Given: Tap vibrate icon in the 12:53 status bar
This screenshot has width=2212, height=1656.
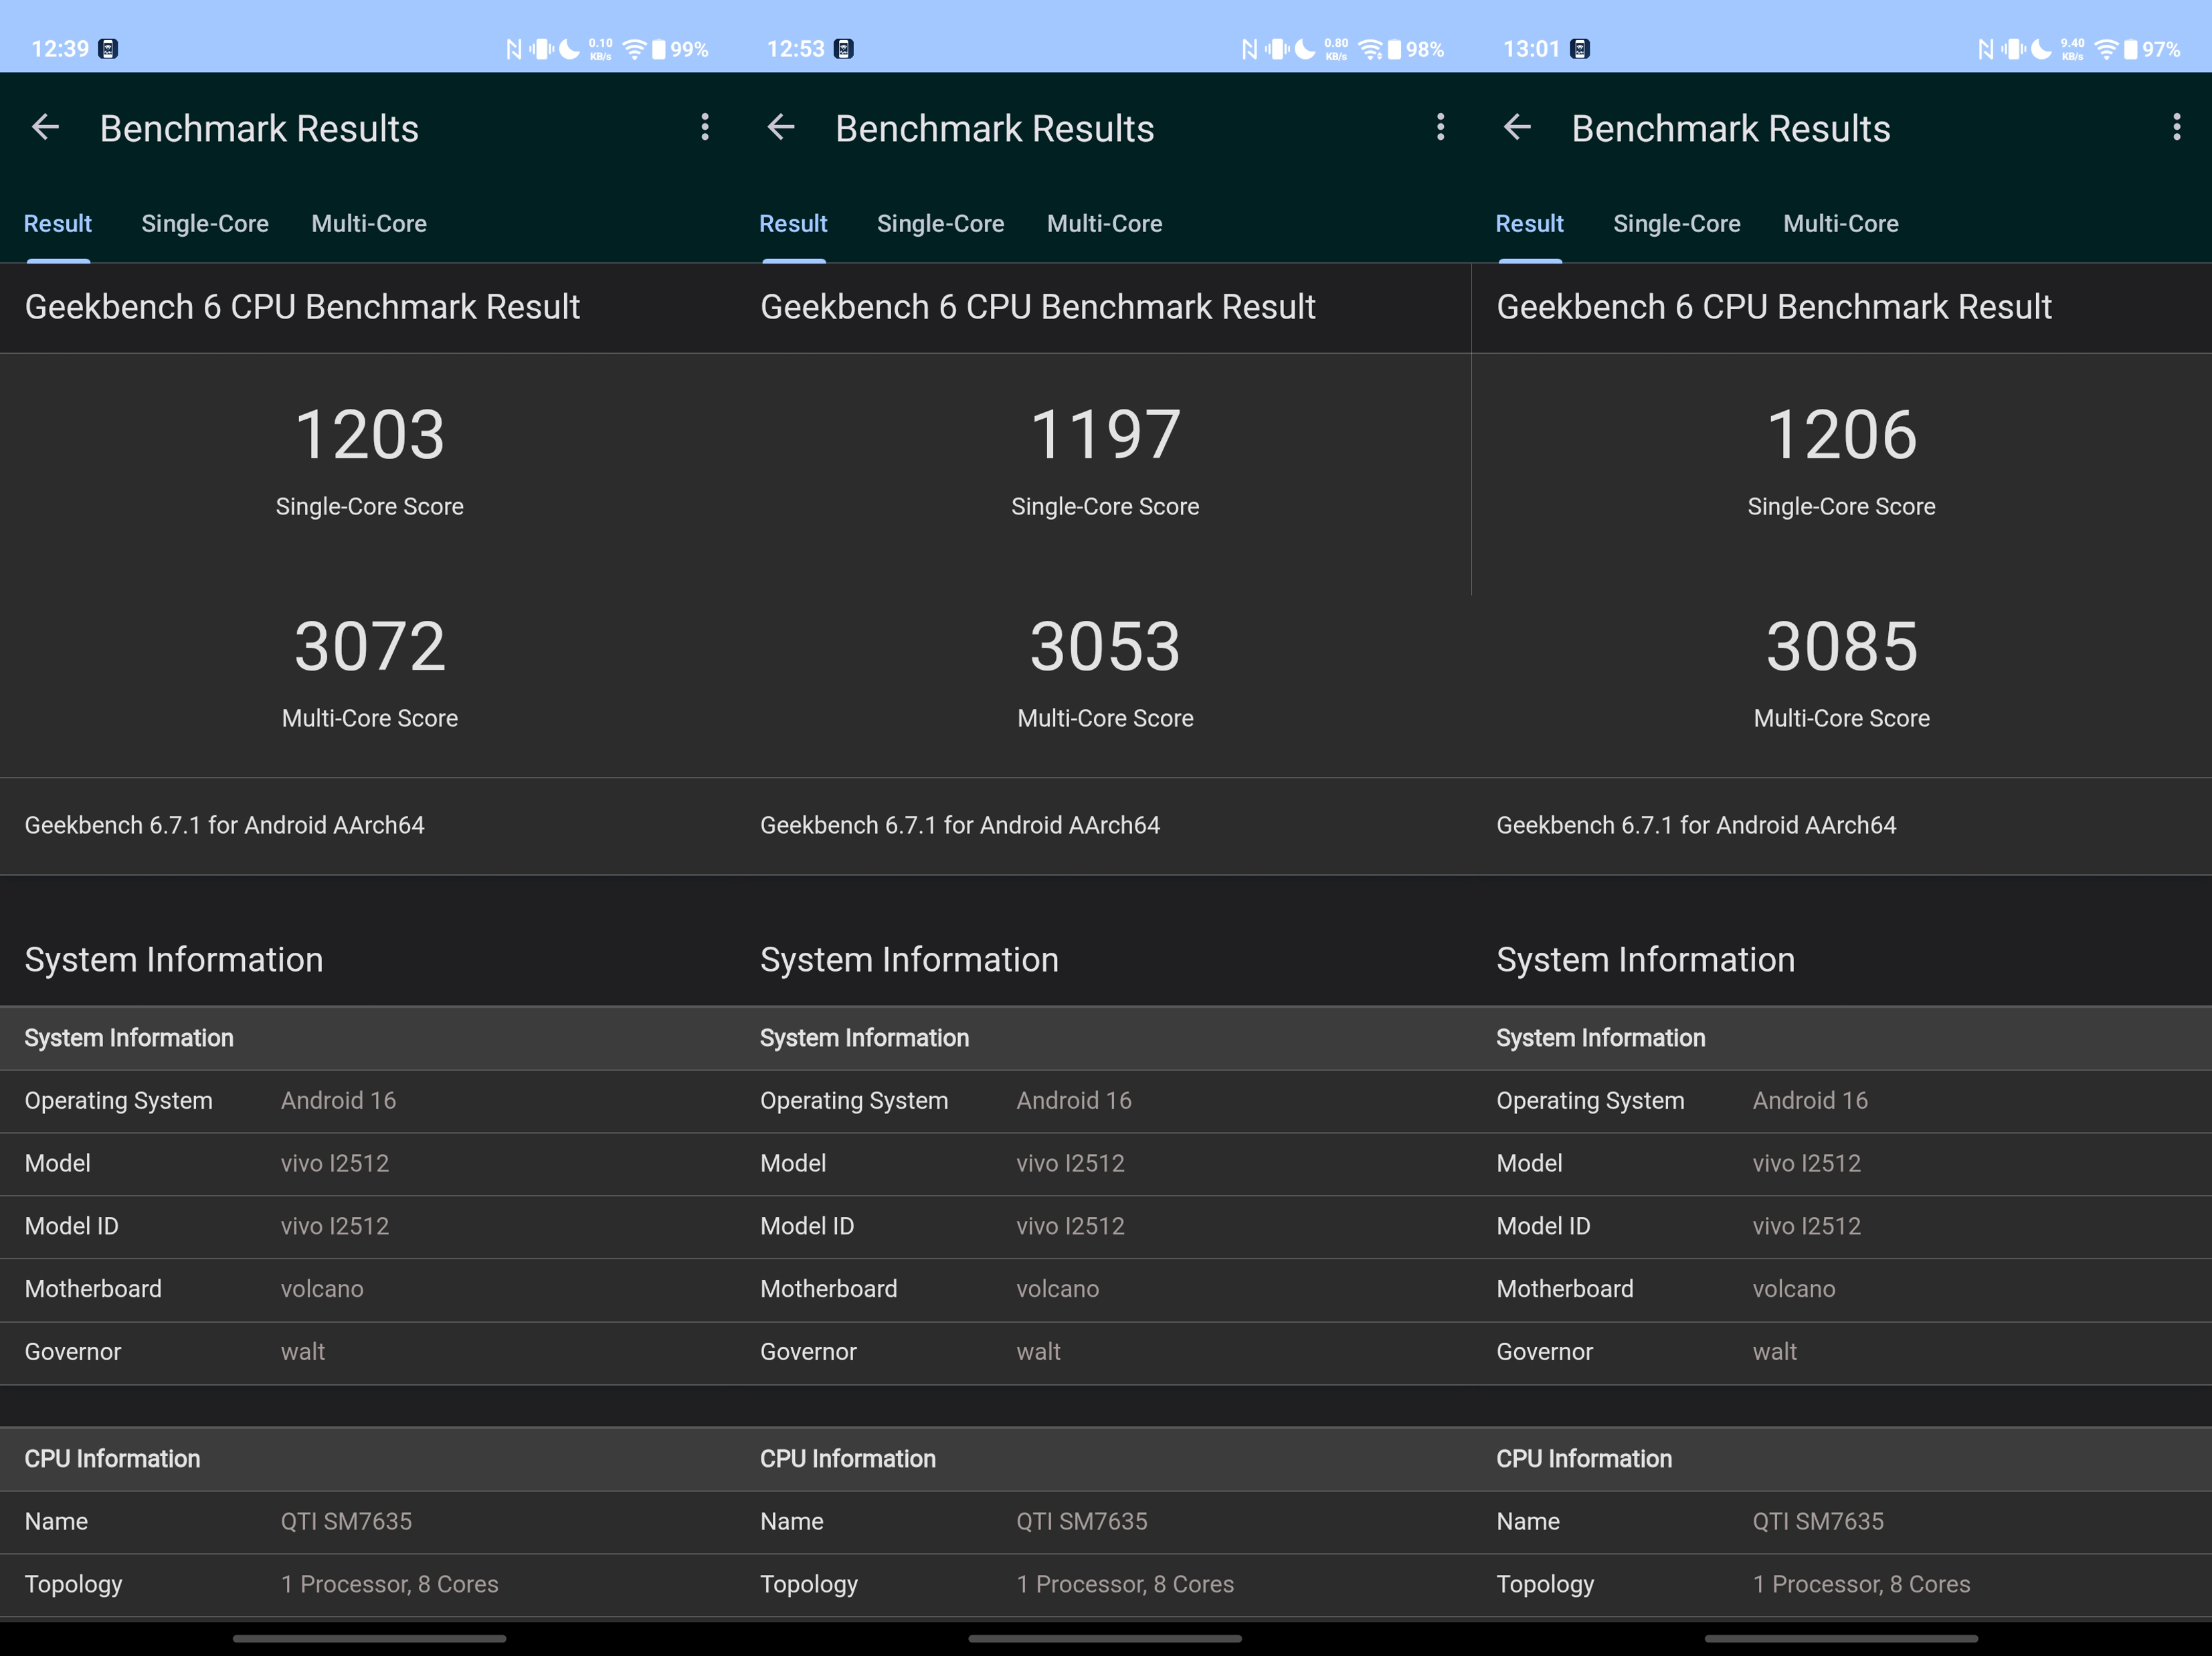Looking at the screenshot, I should 1277,49.
